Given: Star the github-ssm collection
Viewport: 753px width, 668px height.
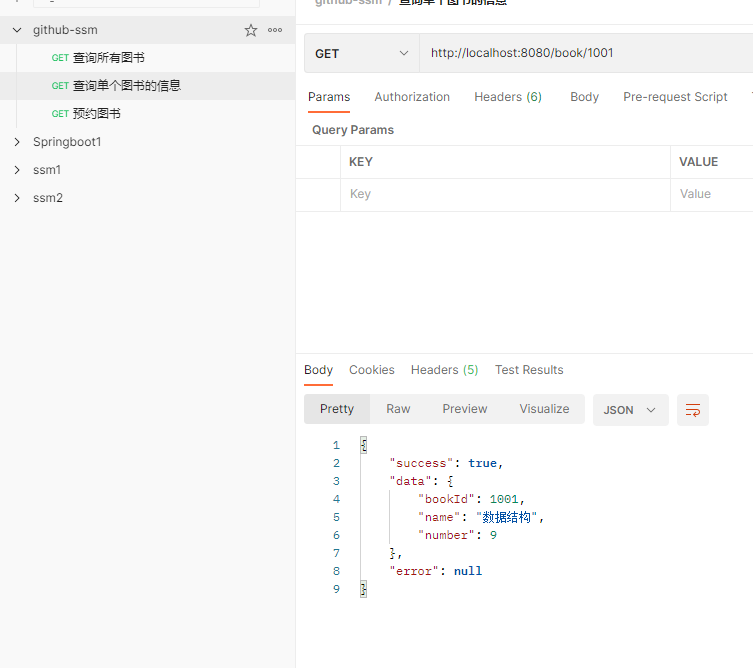Looking at the screenshot, I should (x=251, y=30).
